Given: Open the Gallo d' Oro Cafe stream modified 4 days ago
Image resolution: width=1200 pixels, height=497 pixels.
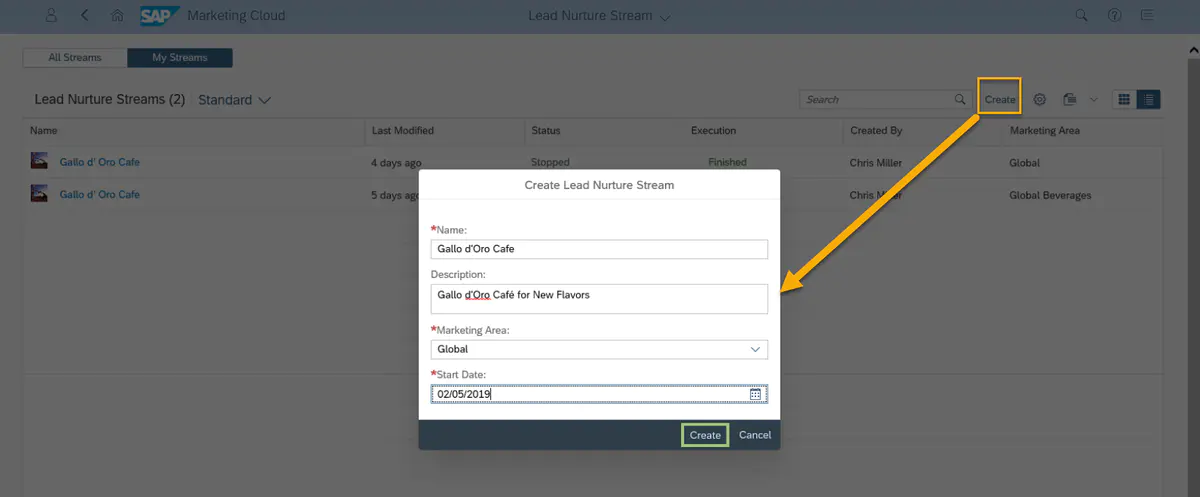Looking at the screenshot, I should (x=100, y=162).
